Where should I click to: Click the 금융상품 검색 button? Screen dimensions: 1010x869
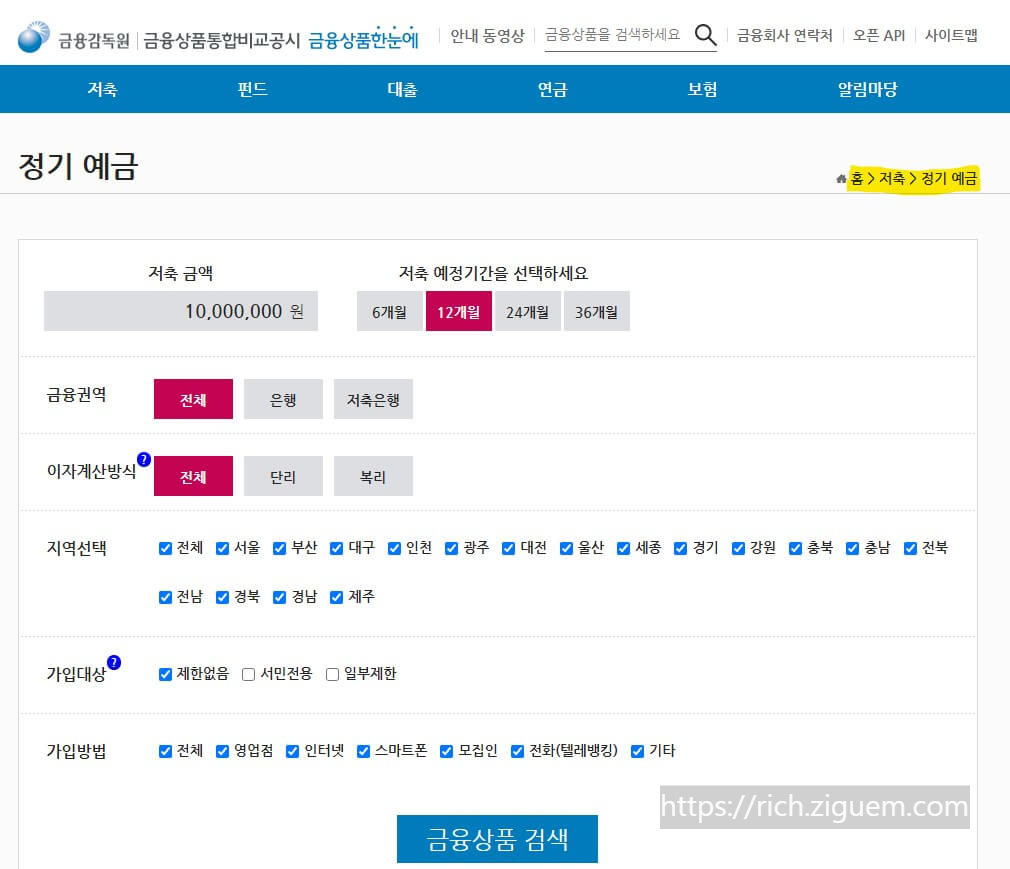click(x=497, y=839)
